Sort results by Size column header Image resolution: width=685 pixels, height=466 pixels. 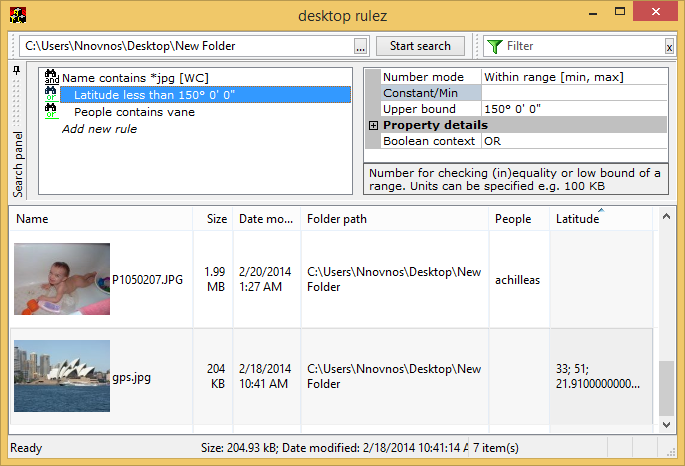pyautogui.click(x=214, y=219)
